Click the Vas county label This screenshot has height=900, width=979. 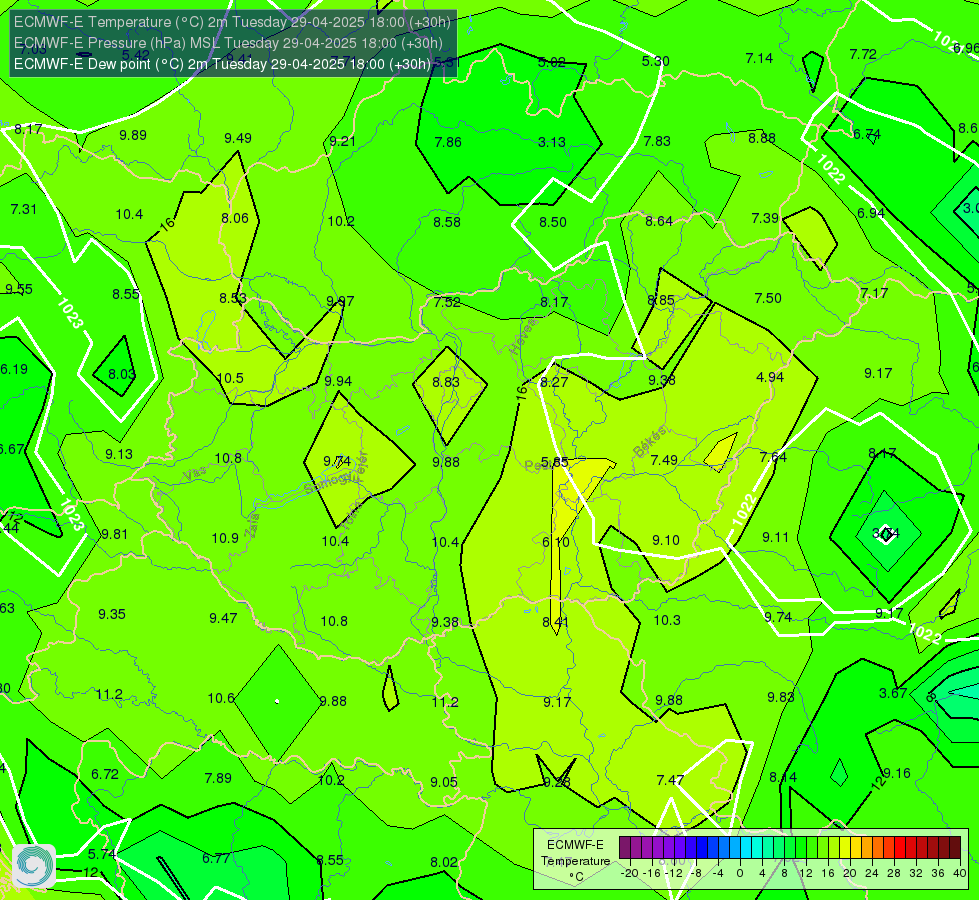click(195, 475)
